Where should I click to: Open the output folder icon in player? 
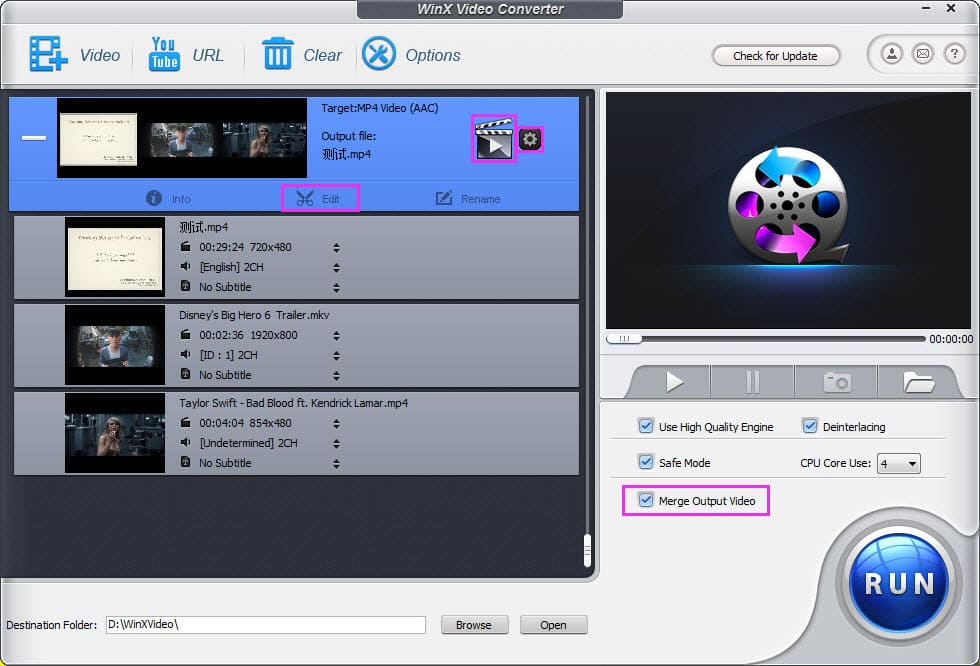[x=918, y=382]
